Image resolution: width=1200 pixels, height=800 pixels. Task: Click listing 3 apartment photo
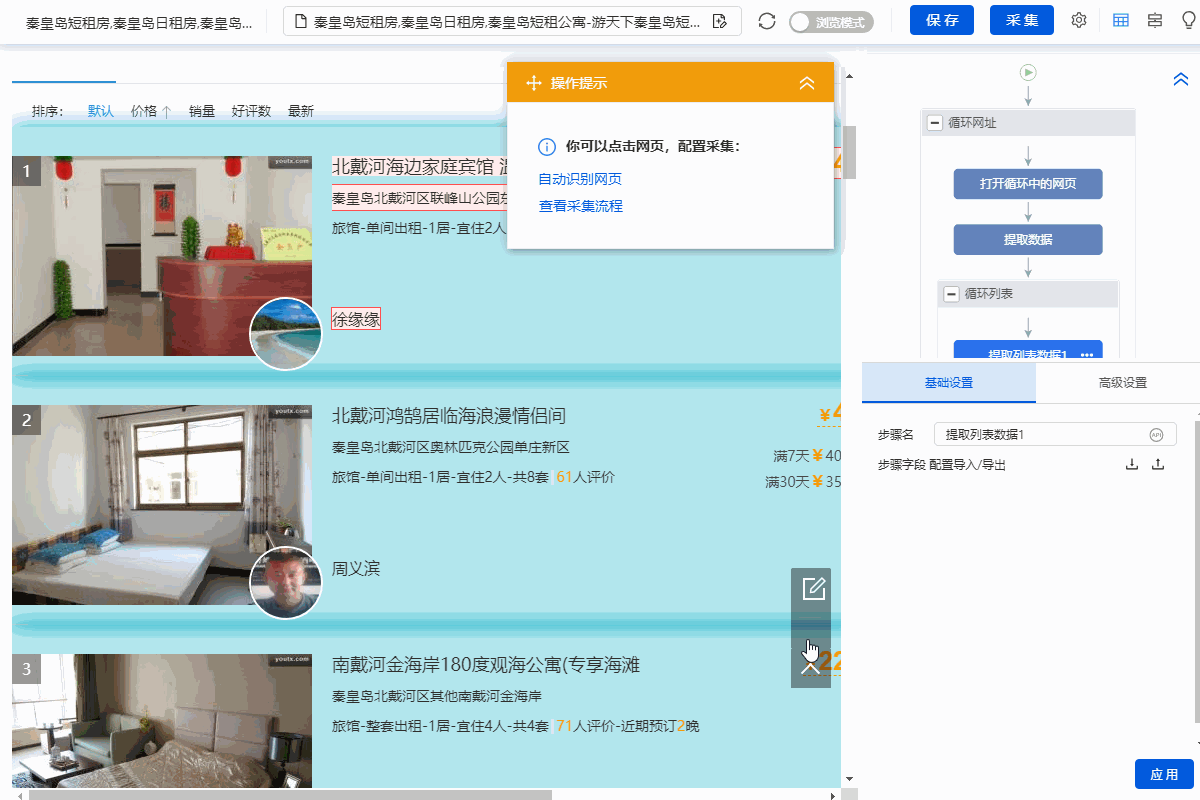(162, 721)
